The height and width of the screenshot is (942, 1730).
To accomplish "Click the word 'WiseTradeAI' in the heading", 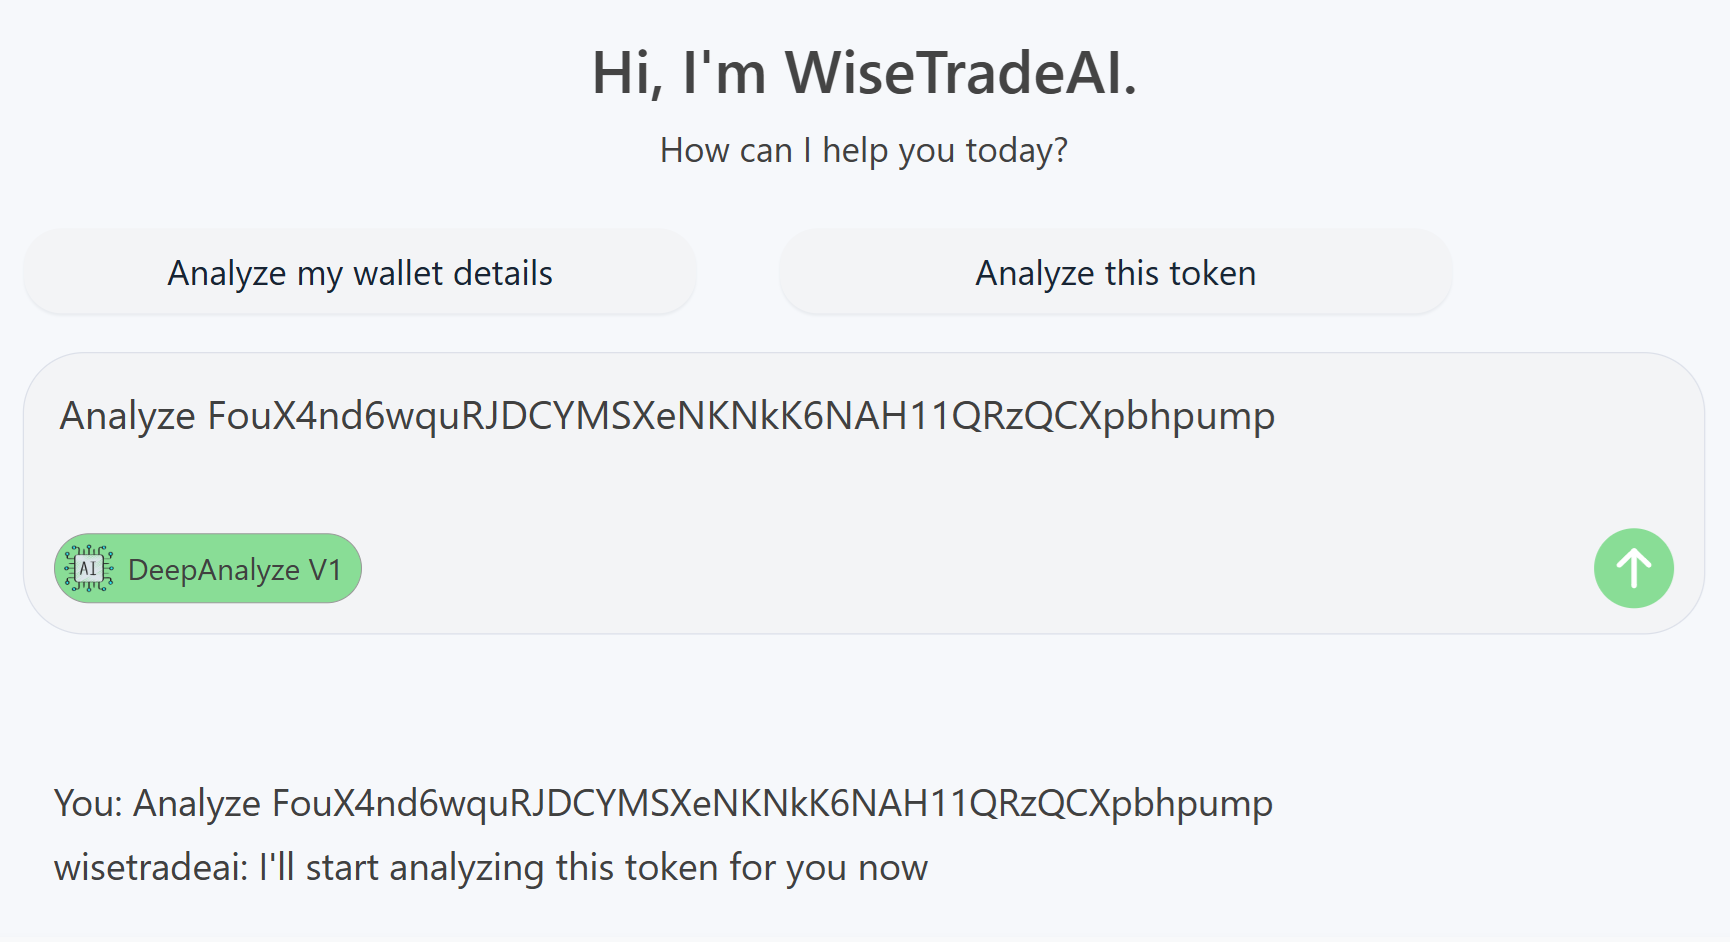I will coord(960,73).
